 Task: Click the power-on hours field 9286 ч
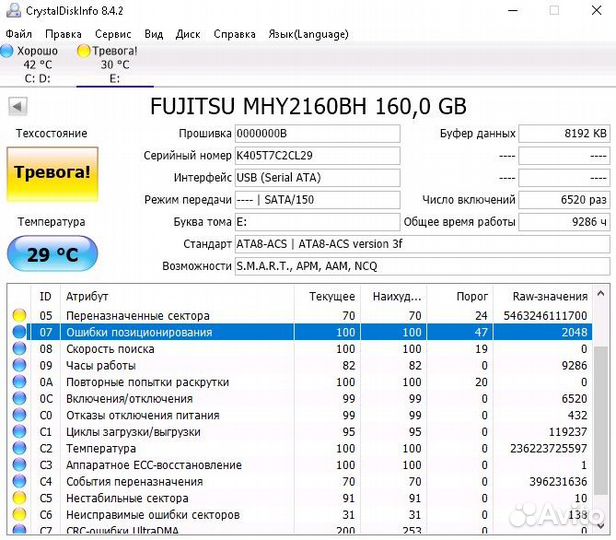[x=564, y=222]
